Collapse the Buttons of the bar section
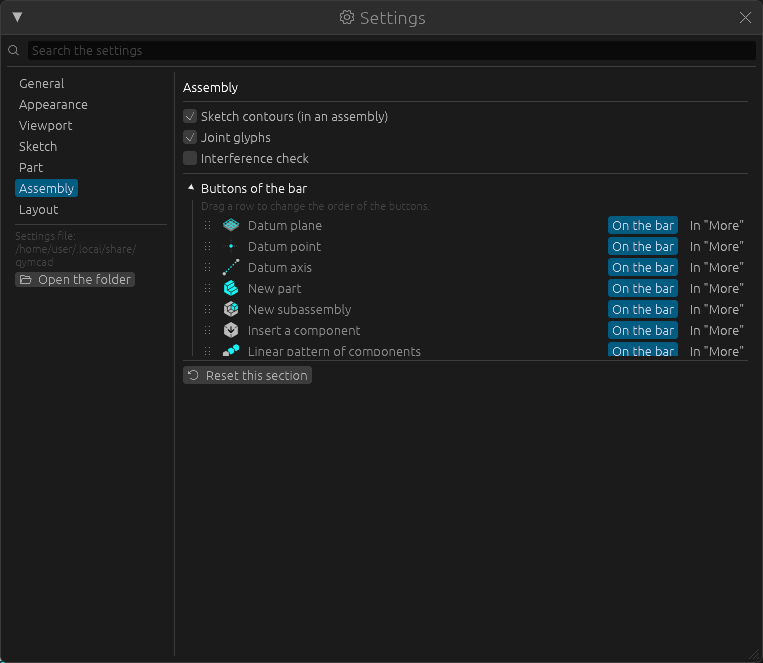The width and height of the screenshot is (763, 663). [191, 188]
